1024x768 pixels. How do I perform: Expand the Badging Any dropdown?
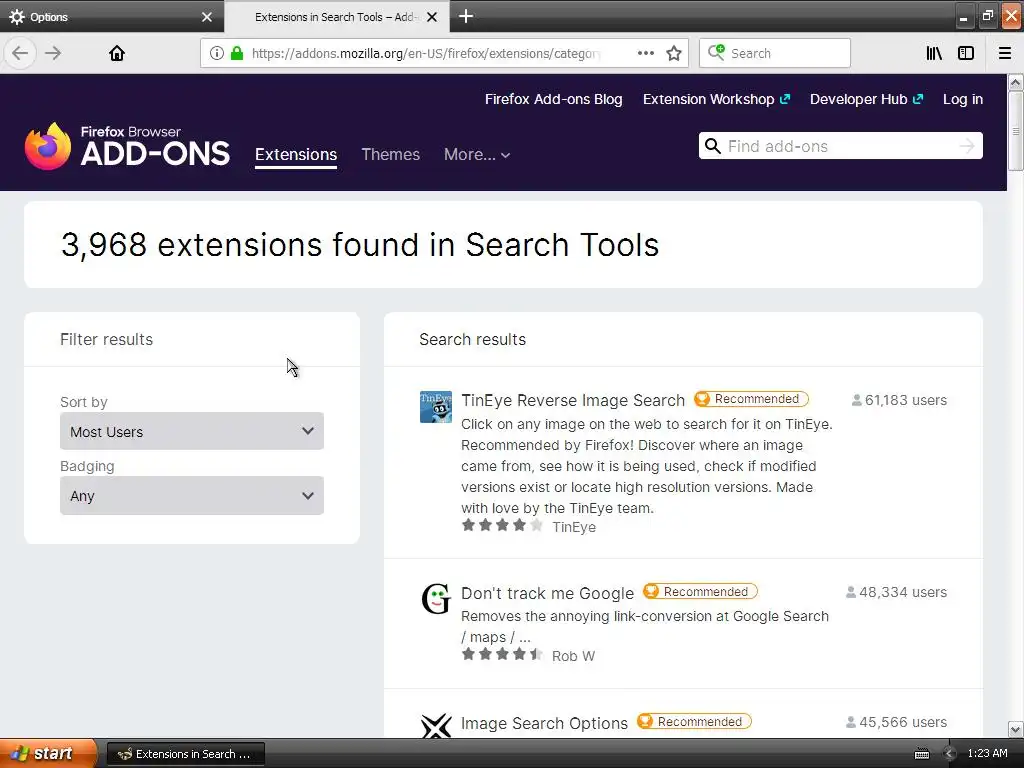coord(191,496)
